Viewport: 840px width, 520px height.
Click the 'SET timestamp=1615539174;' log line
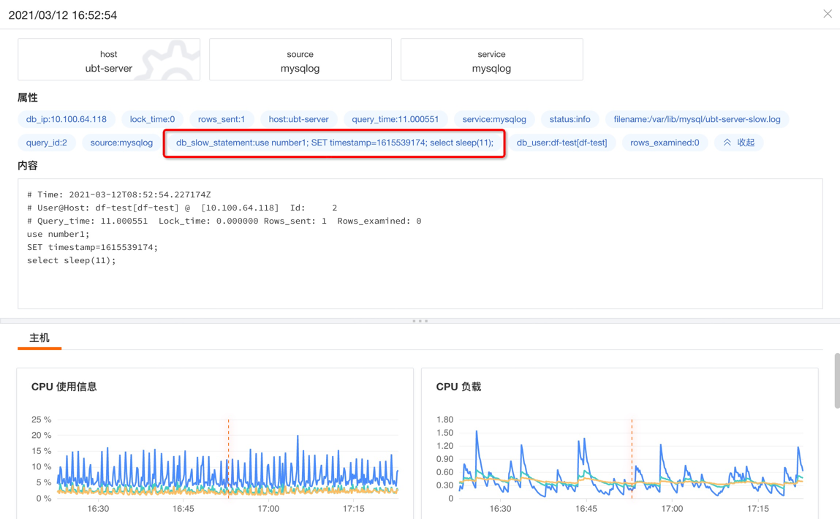point(92,247)
